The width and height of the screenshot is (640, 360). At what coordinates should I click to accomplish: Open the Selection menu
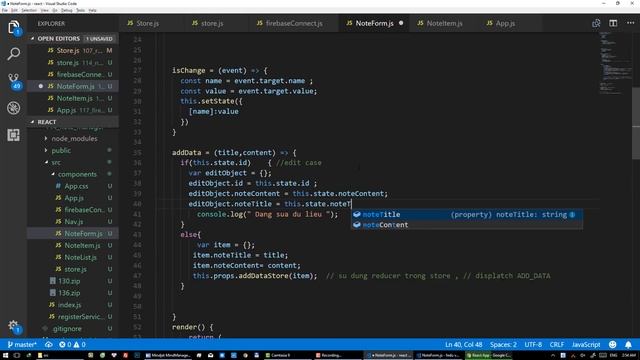coord(29,10)
